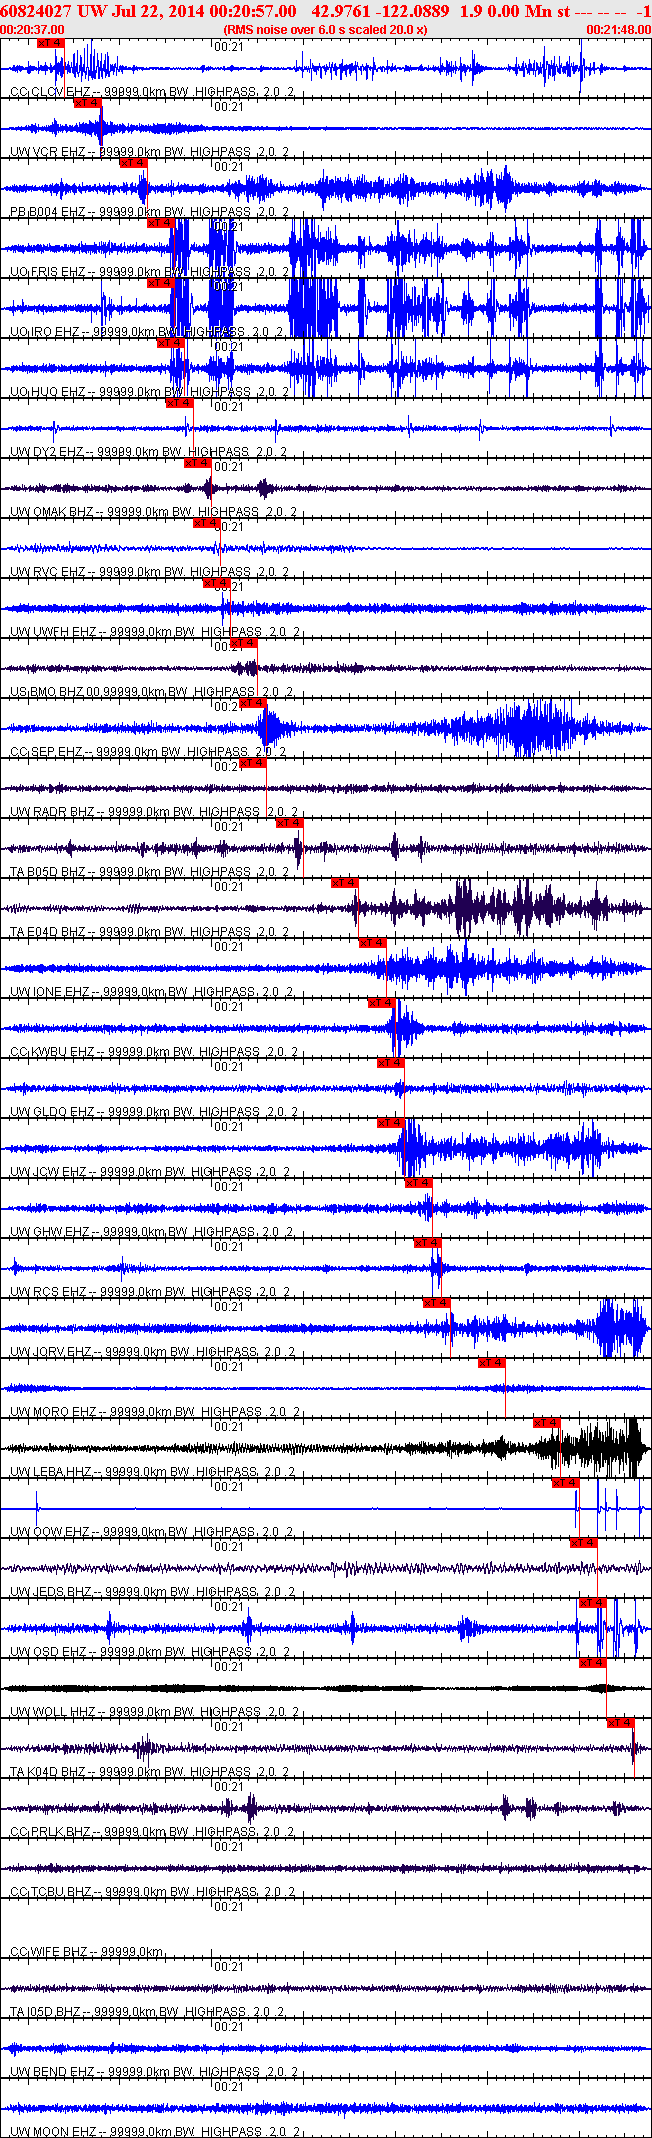Viewport: 652px width, 2138px height.
Task: Select the US BMO BHZ station label
Action: click(x=151, y=692)
